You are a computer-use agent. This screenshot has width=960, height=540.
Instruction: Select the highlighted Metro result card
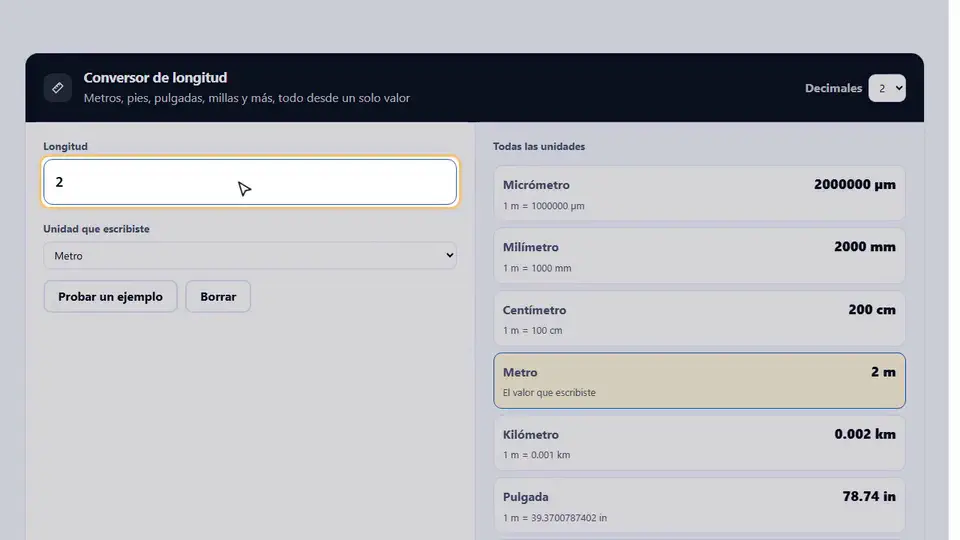[x=699, y=381]
